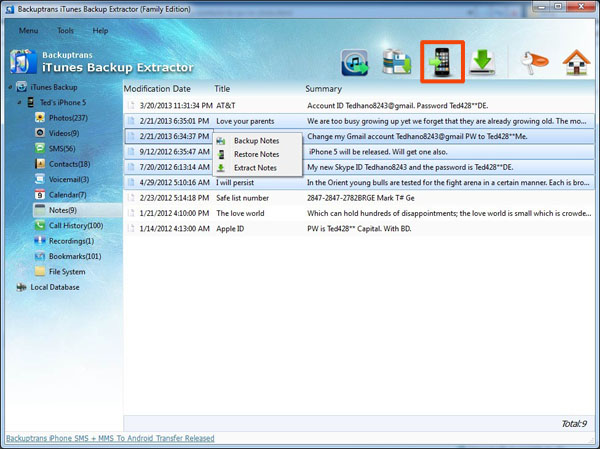Click the key register toolbar icon
The height and width of the screenshot is (449, 600).
point(535,62)
